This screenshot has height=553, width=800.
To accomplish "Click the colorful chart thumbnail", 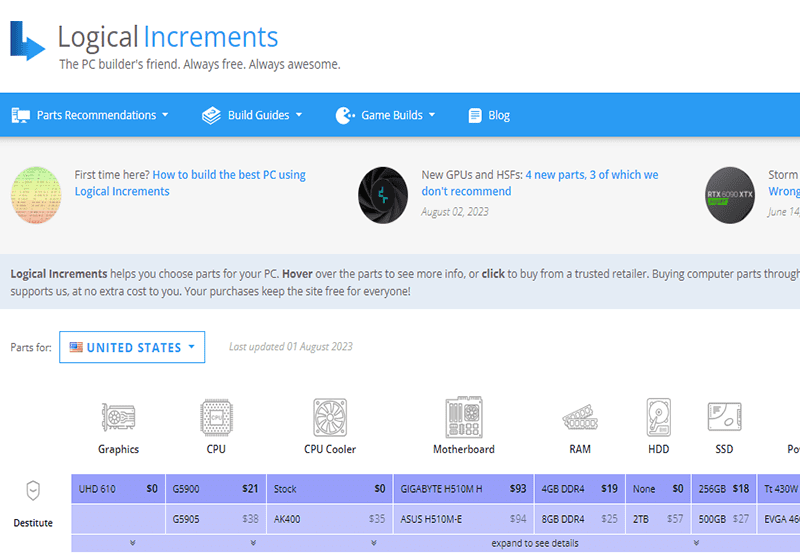I will 36,195.
